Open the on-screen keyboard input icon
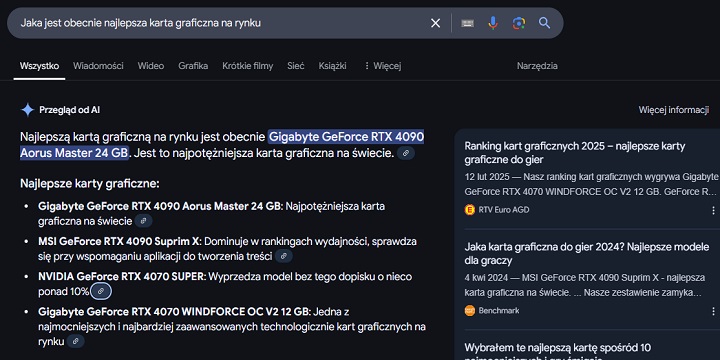Image resolution: width=720 pixels, height=360 pixels. click(467, 23)
